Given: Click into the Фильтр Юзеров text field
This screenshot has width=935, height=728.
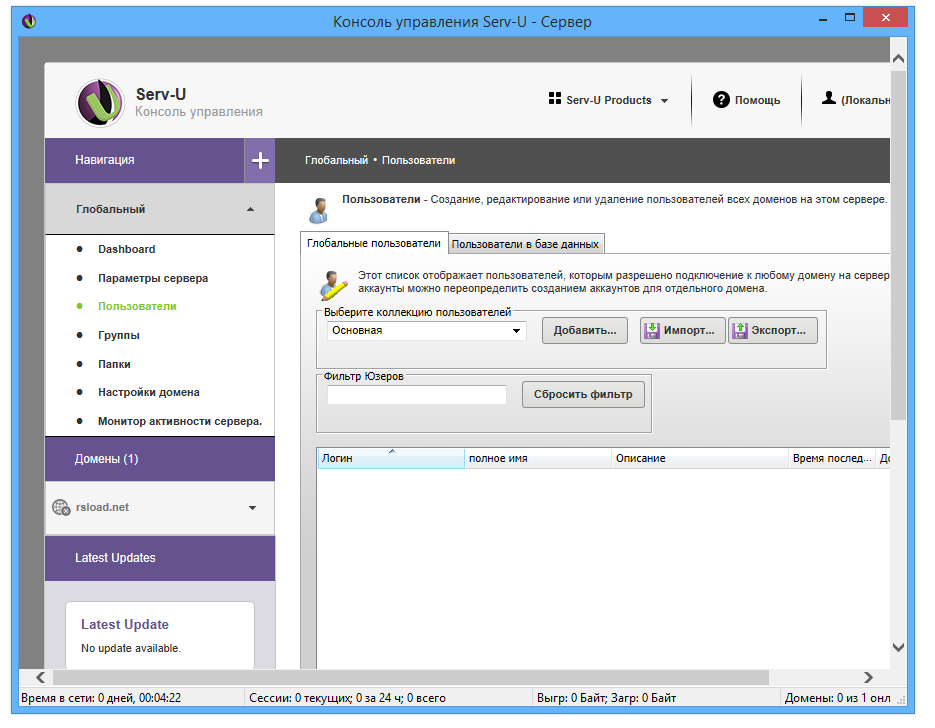Looking at the screenshot, I should pos(417,395).
